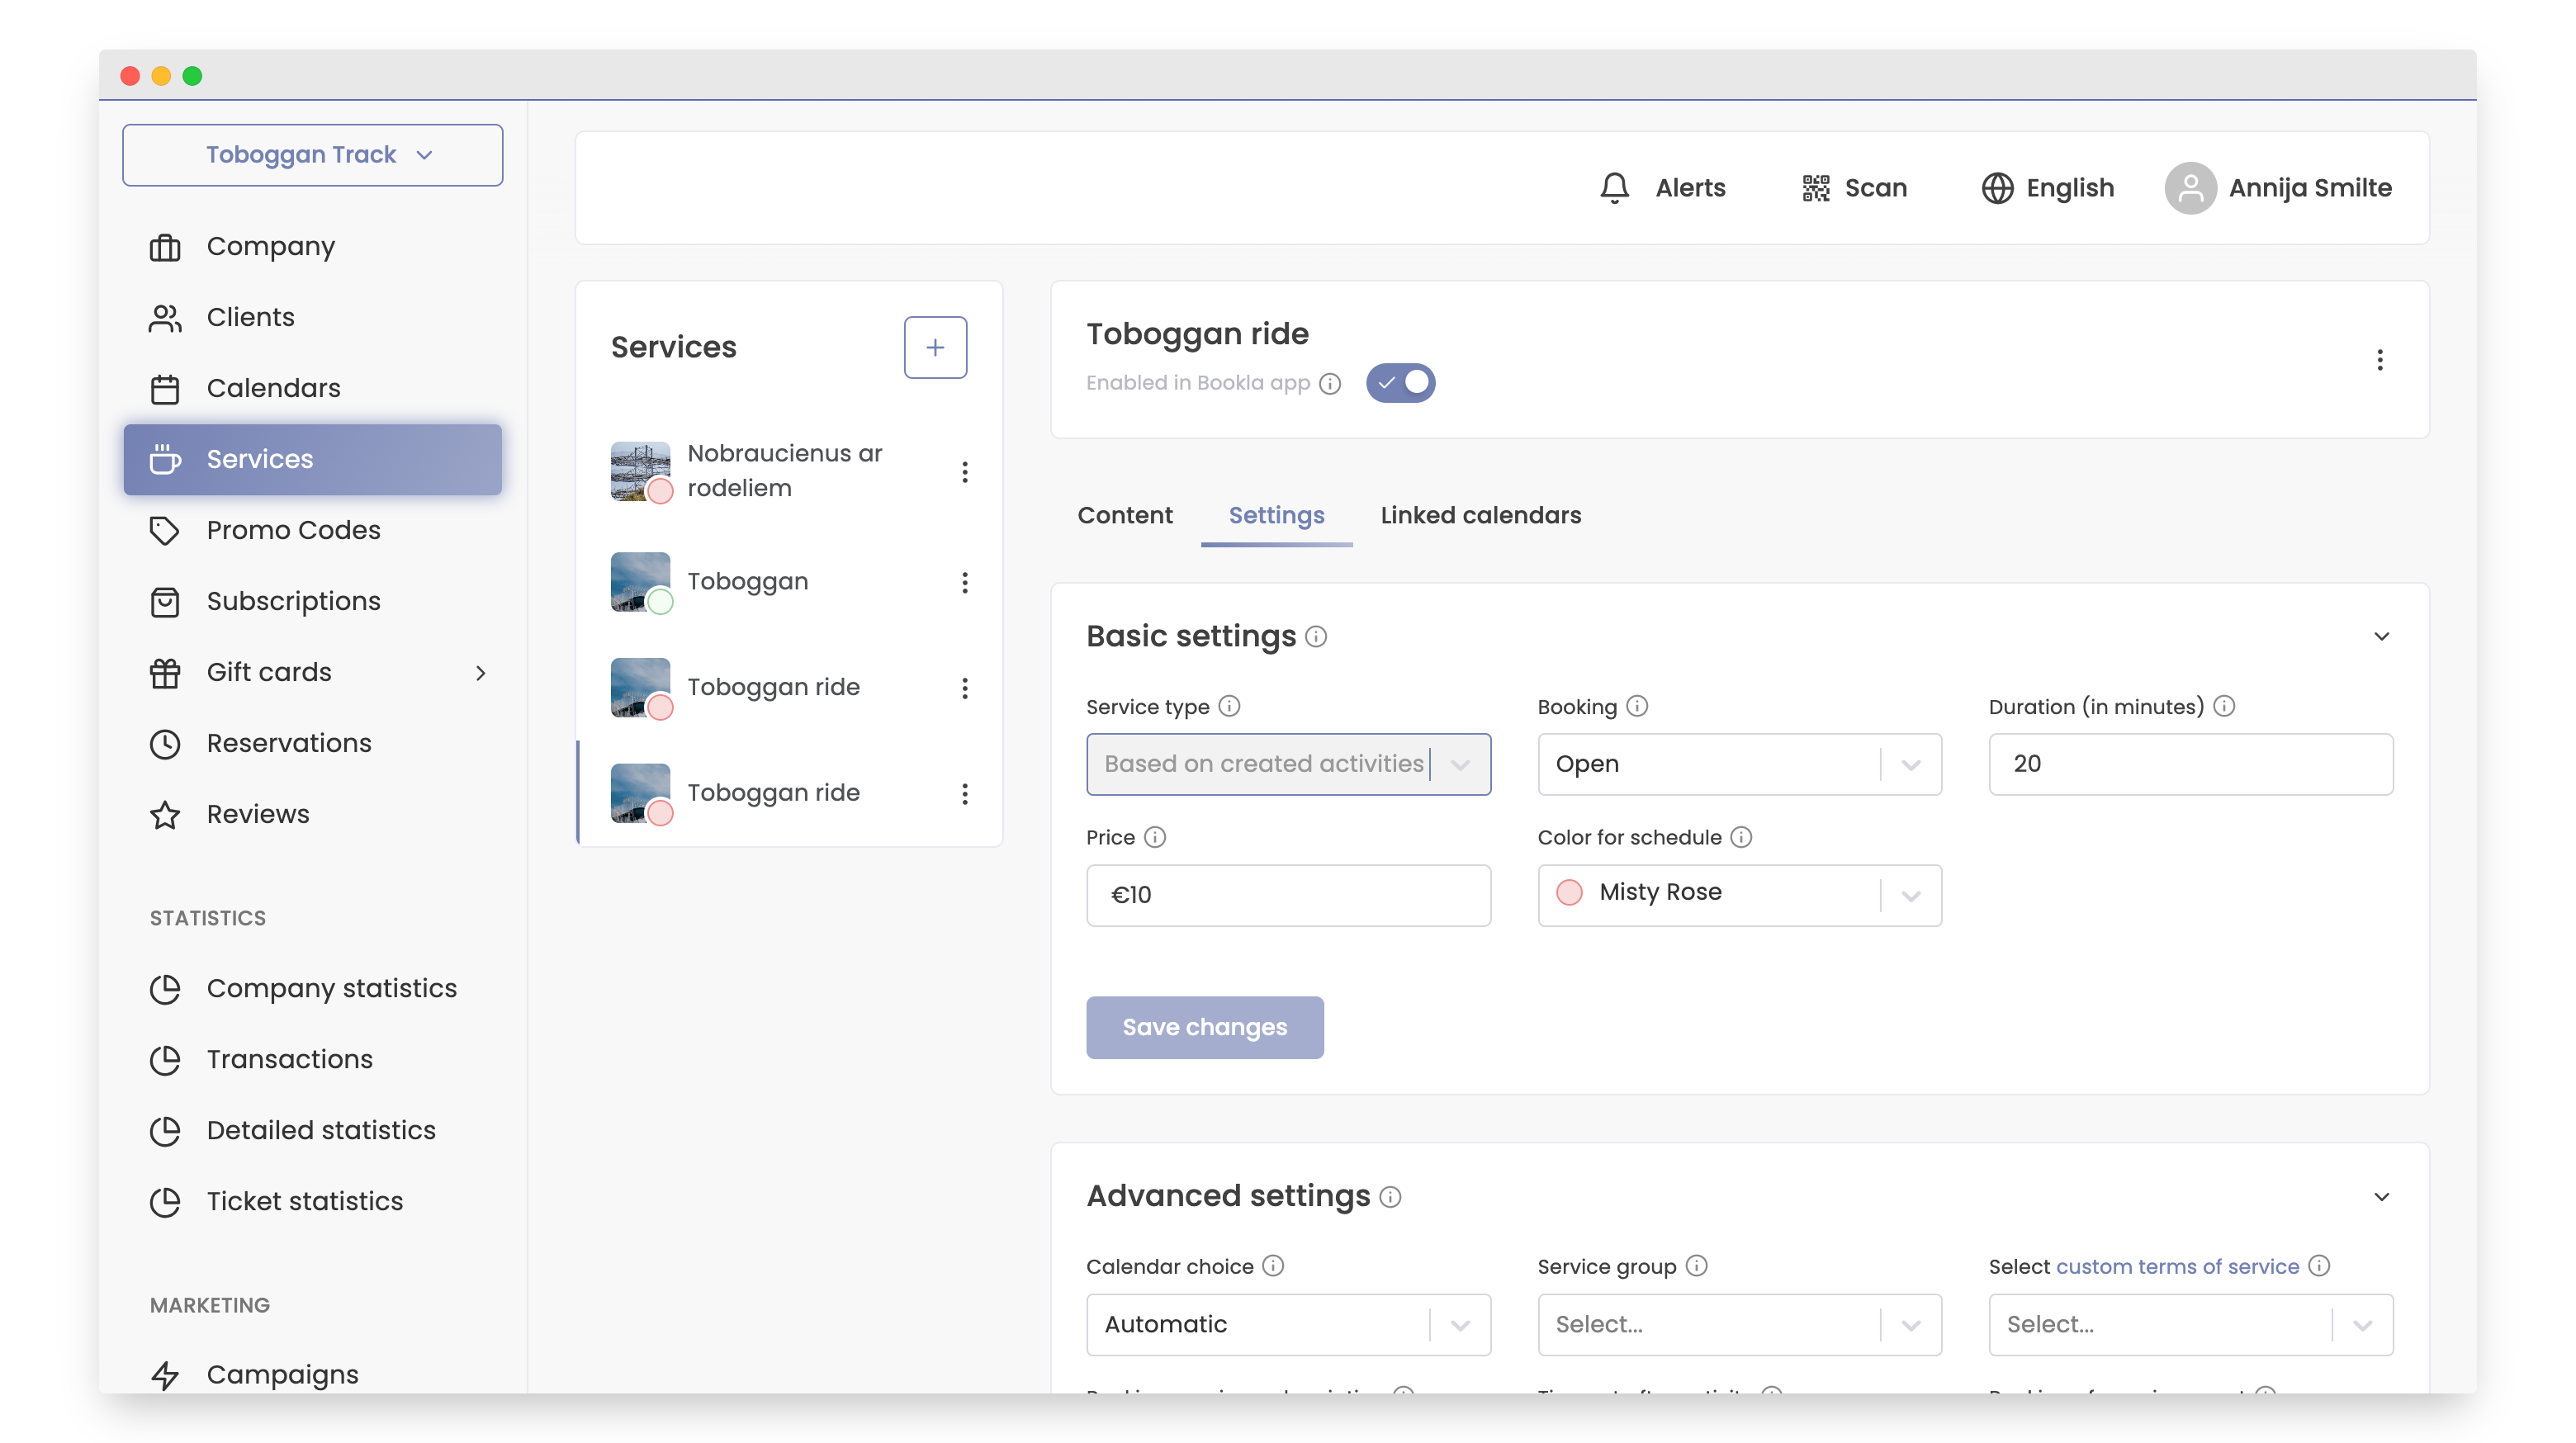Image resolution: width=2576 pixels, height=1443 pixels.
Task: Open the Toboggan Track company selector
Action: tap(312, 155)
